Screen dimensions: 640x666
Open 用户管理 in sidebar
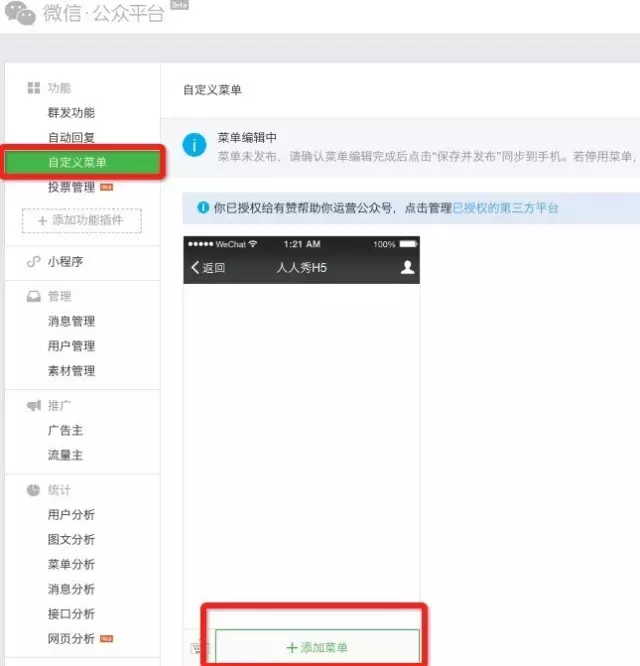pyautogui.click(x=71, y=346)
